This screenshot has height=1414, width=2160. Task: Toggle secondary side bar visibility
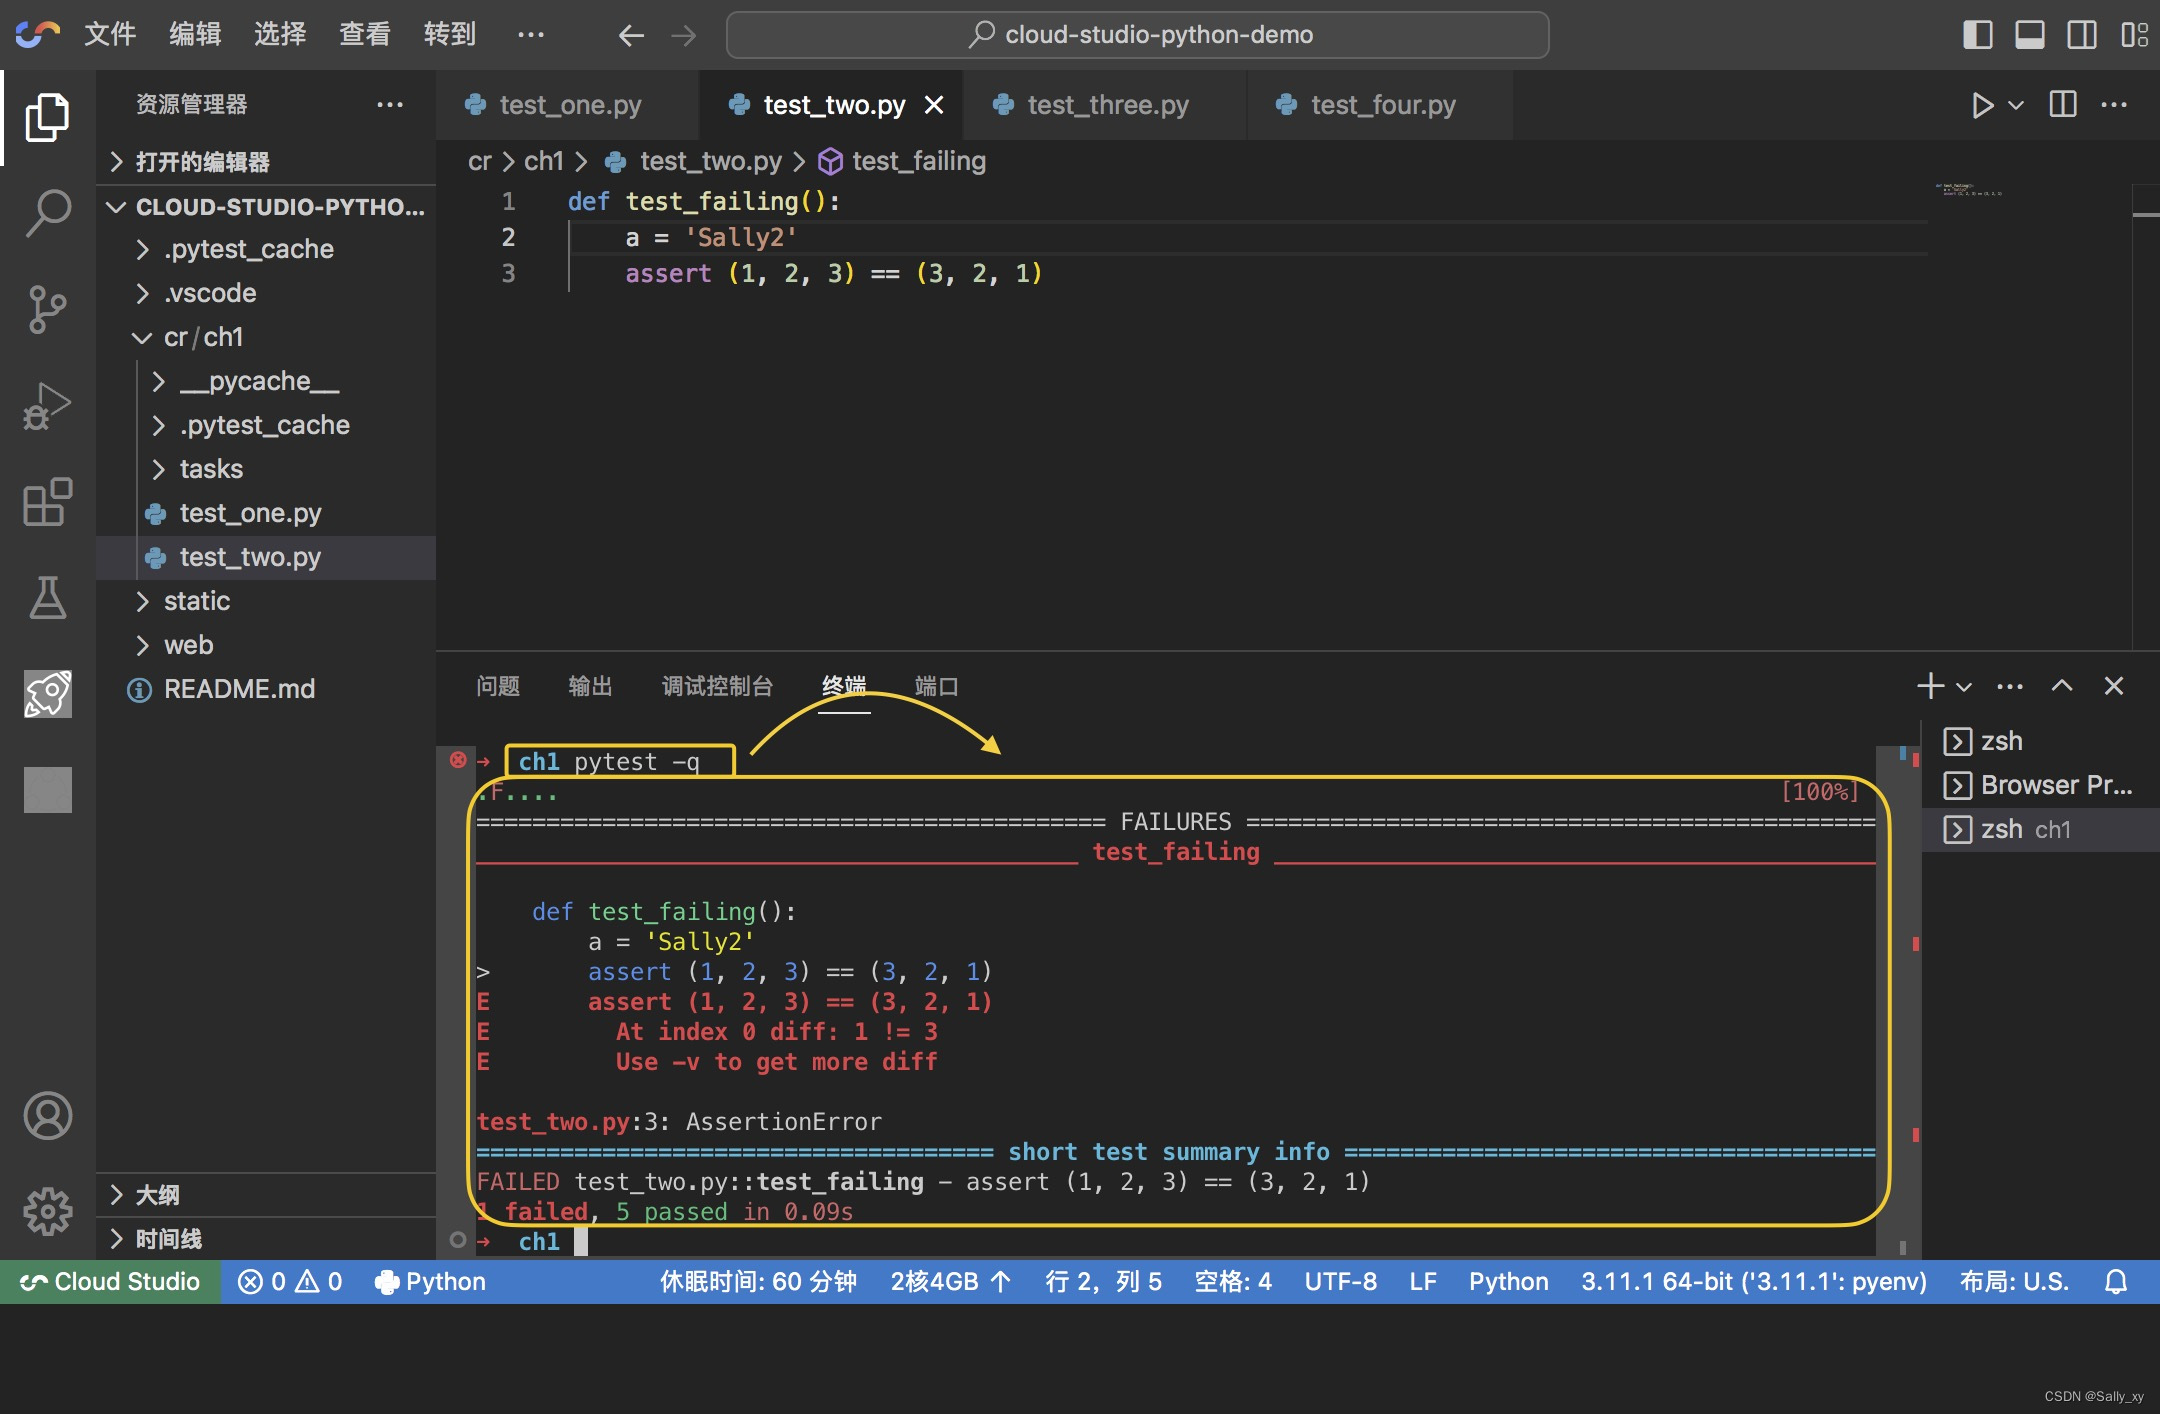pos(2082,35)
